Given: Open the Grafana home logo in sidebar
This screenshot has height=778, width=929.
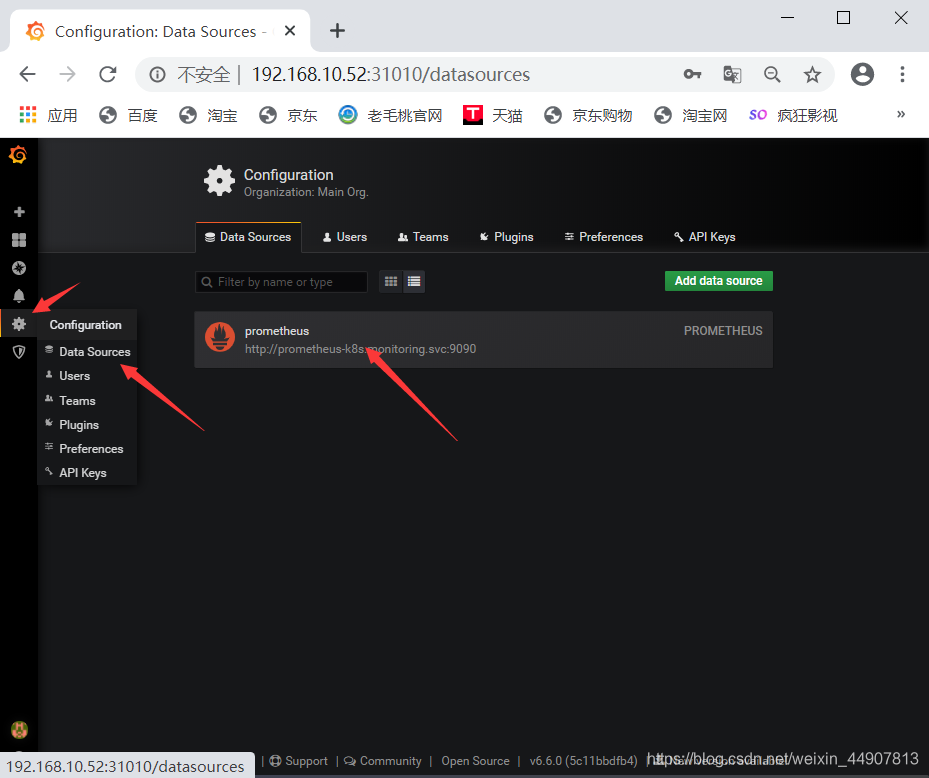Looking at the screenshot, I should (18, 155).
